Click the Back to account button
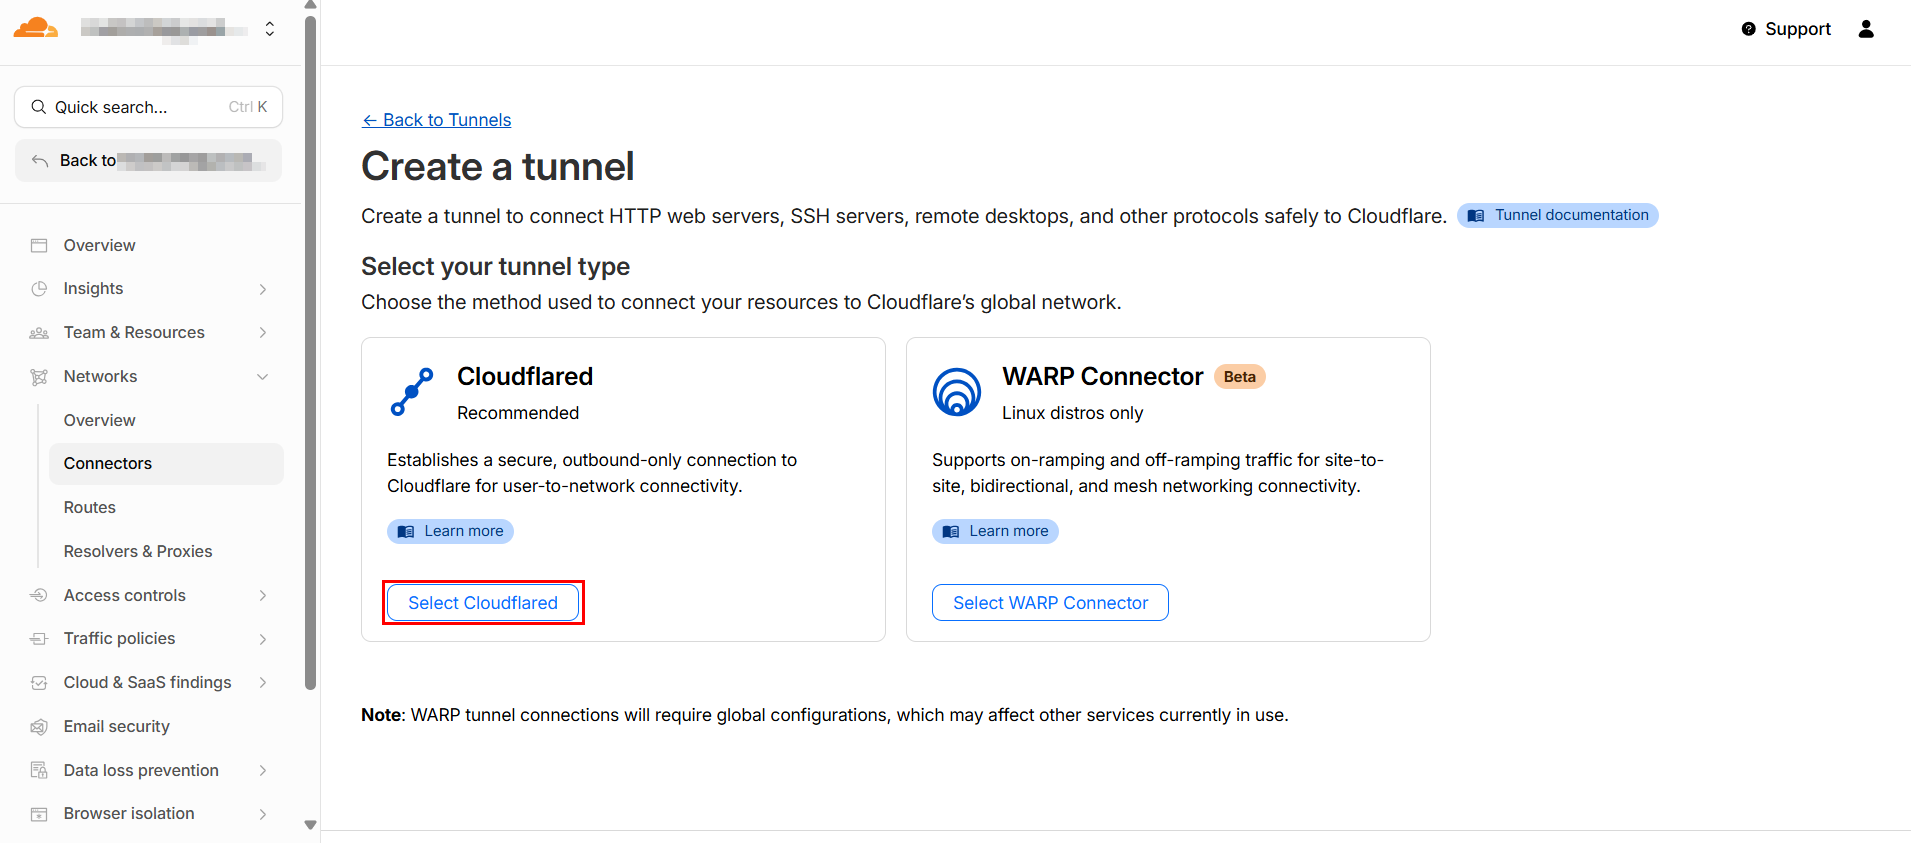 [148, 161]
